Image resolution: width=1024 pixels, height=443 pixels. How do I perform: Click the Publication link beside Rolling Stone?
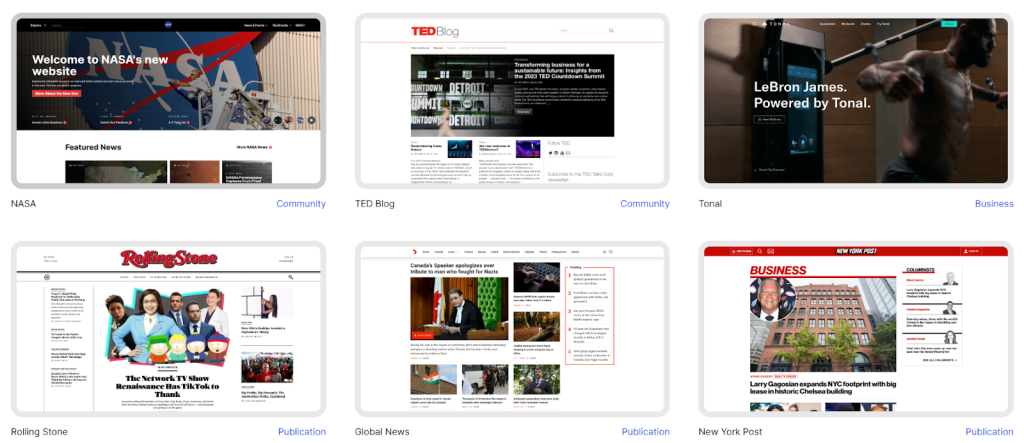point(302,432)
